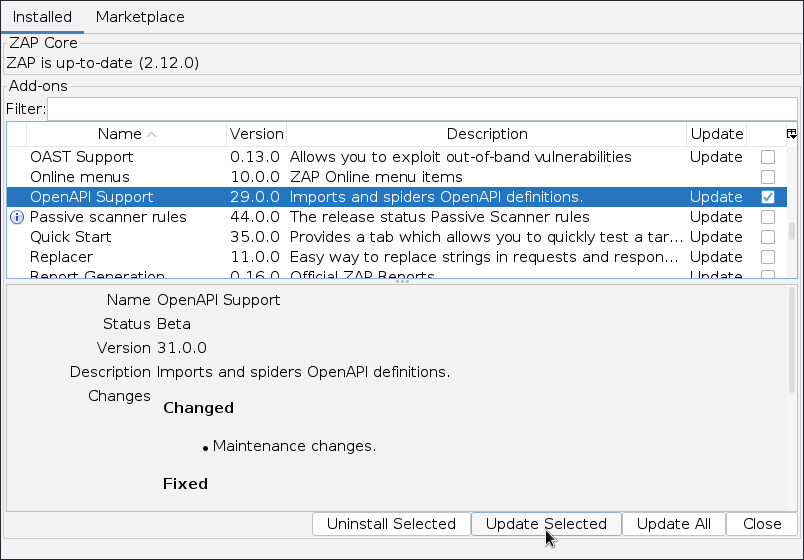
Task: Click the 'Maintenance changes.' bullet text
Action: point(294,446)
